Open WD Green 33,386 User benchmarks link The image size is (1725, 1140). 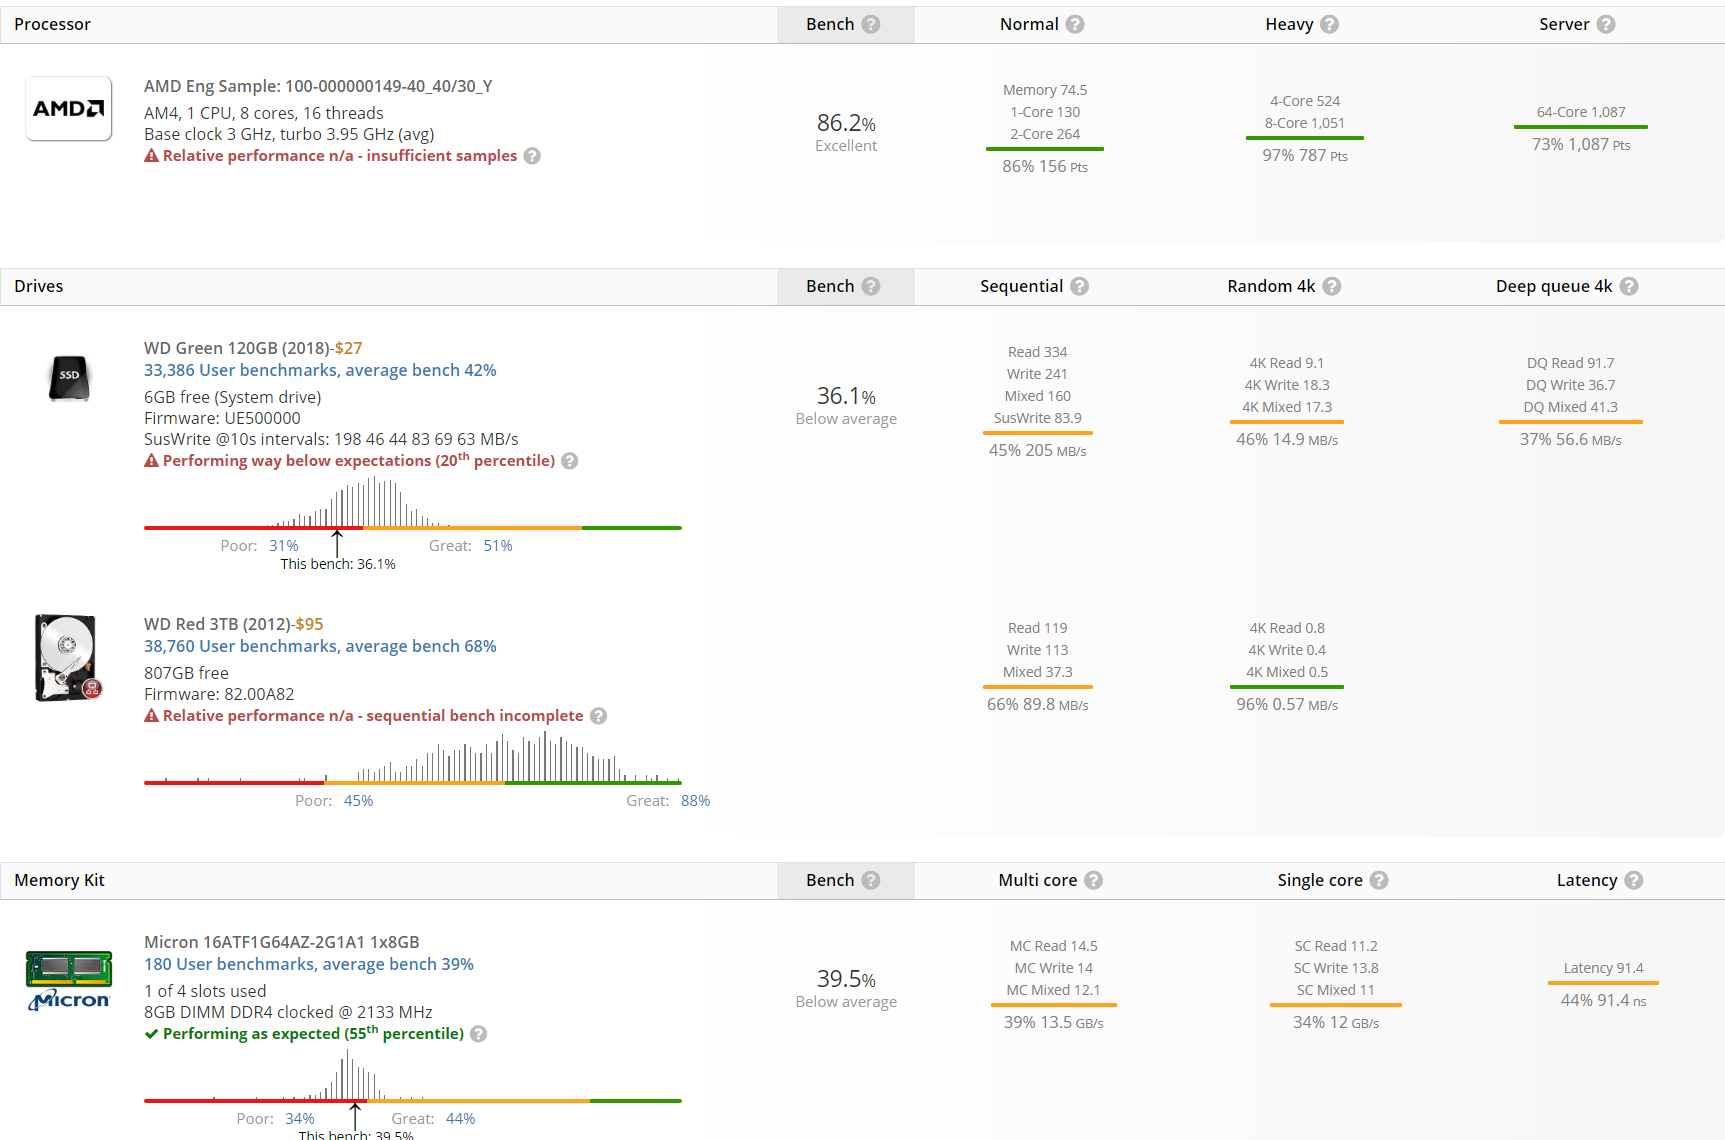[320, 370]
